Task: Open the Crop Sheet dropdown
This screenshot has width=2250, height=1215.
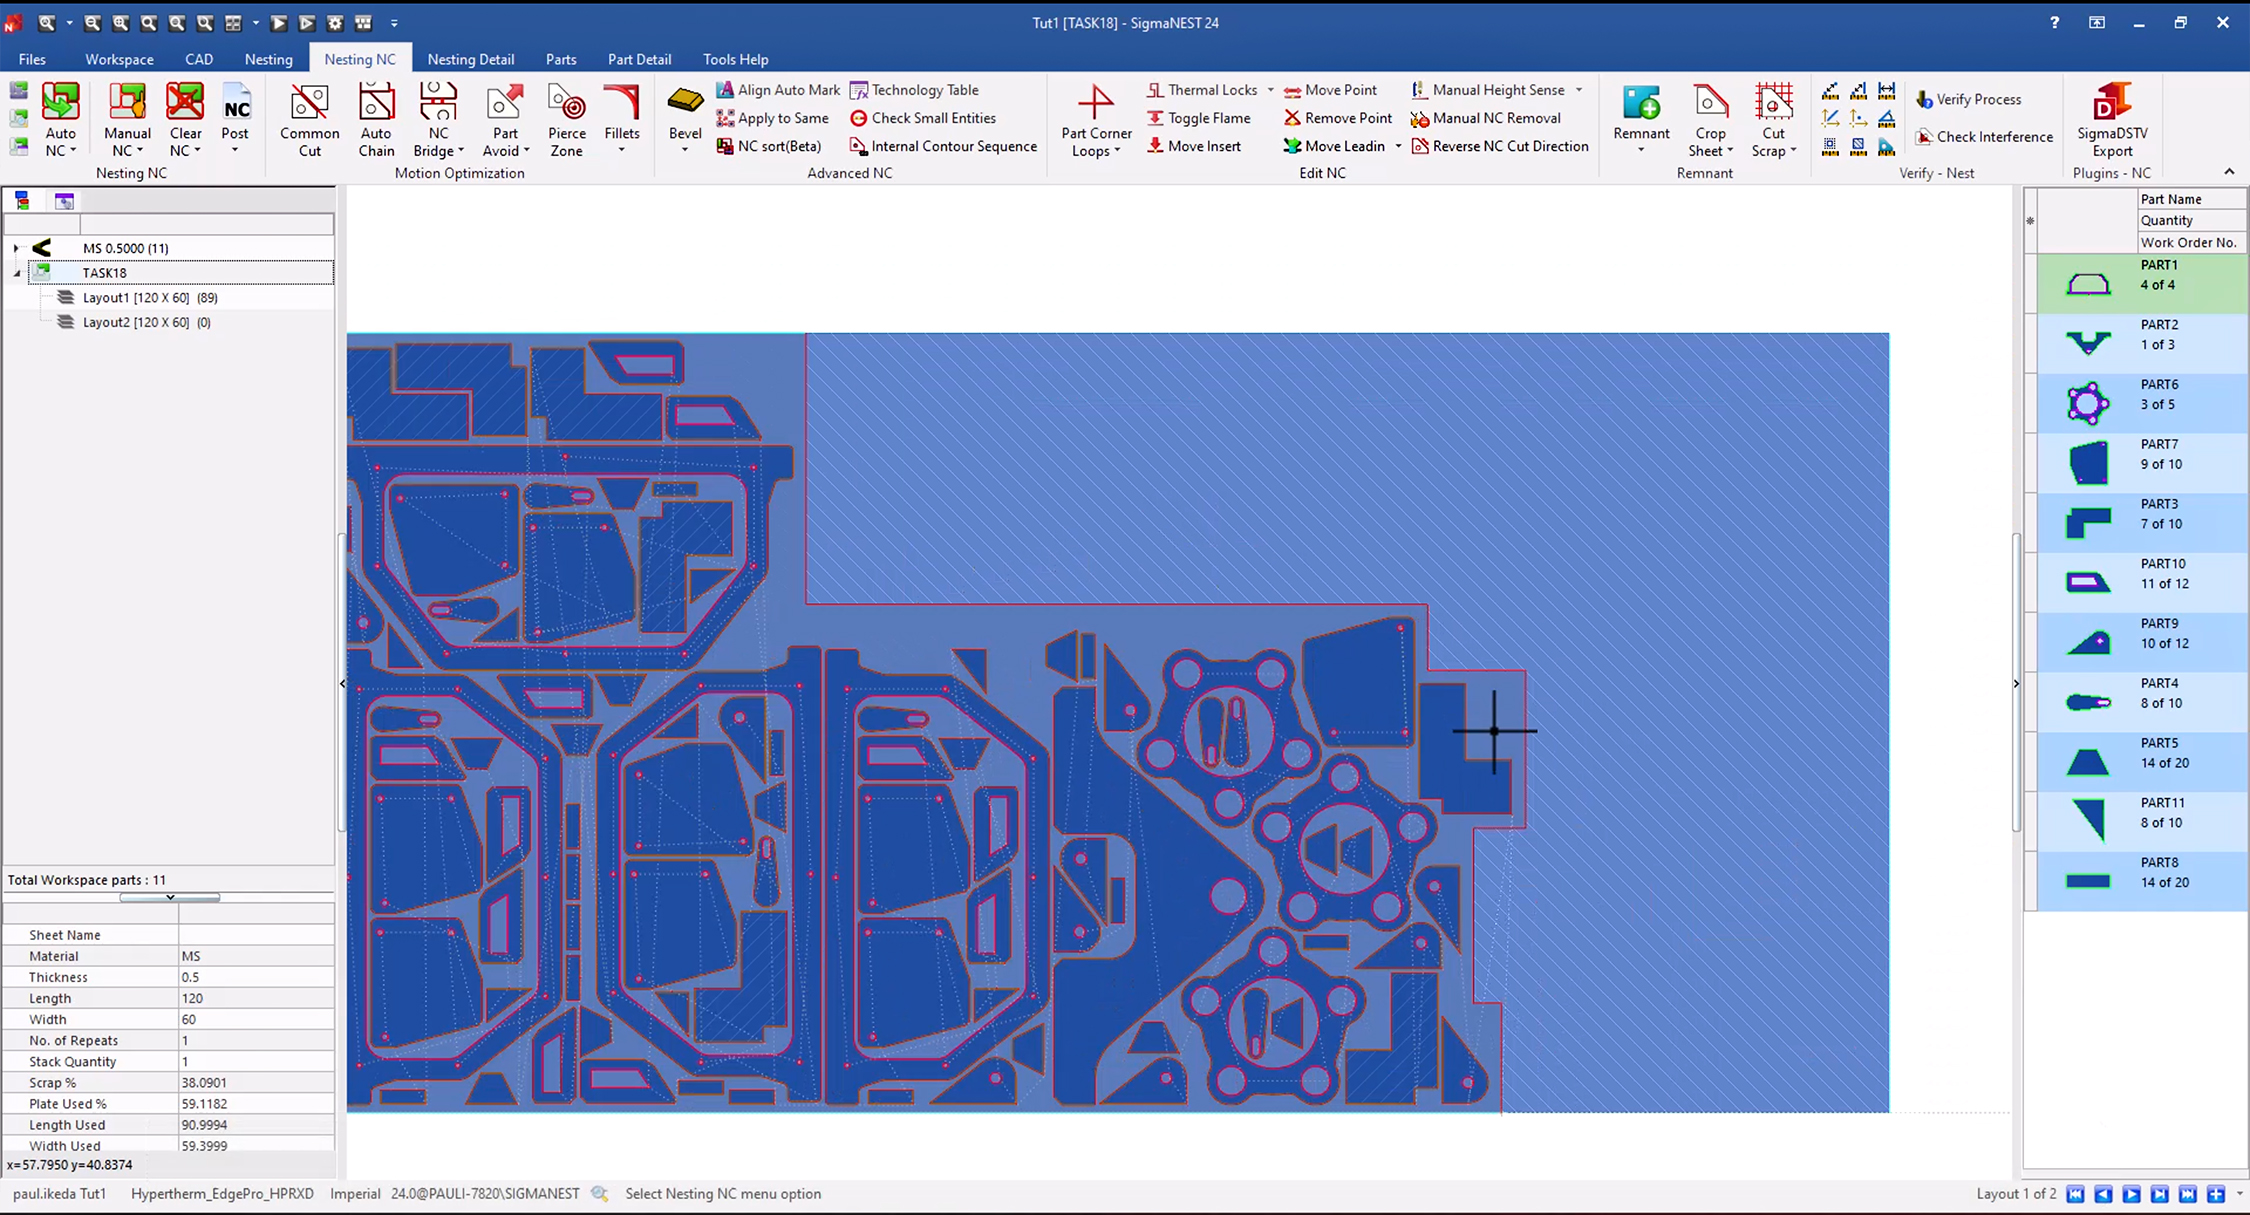Action: click(x=1729, y=151)
